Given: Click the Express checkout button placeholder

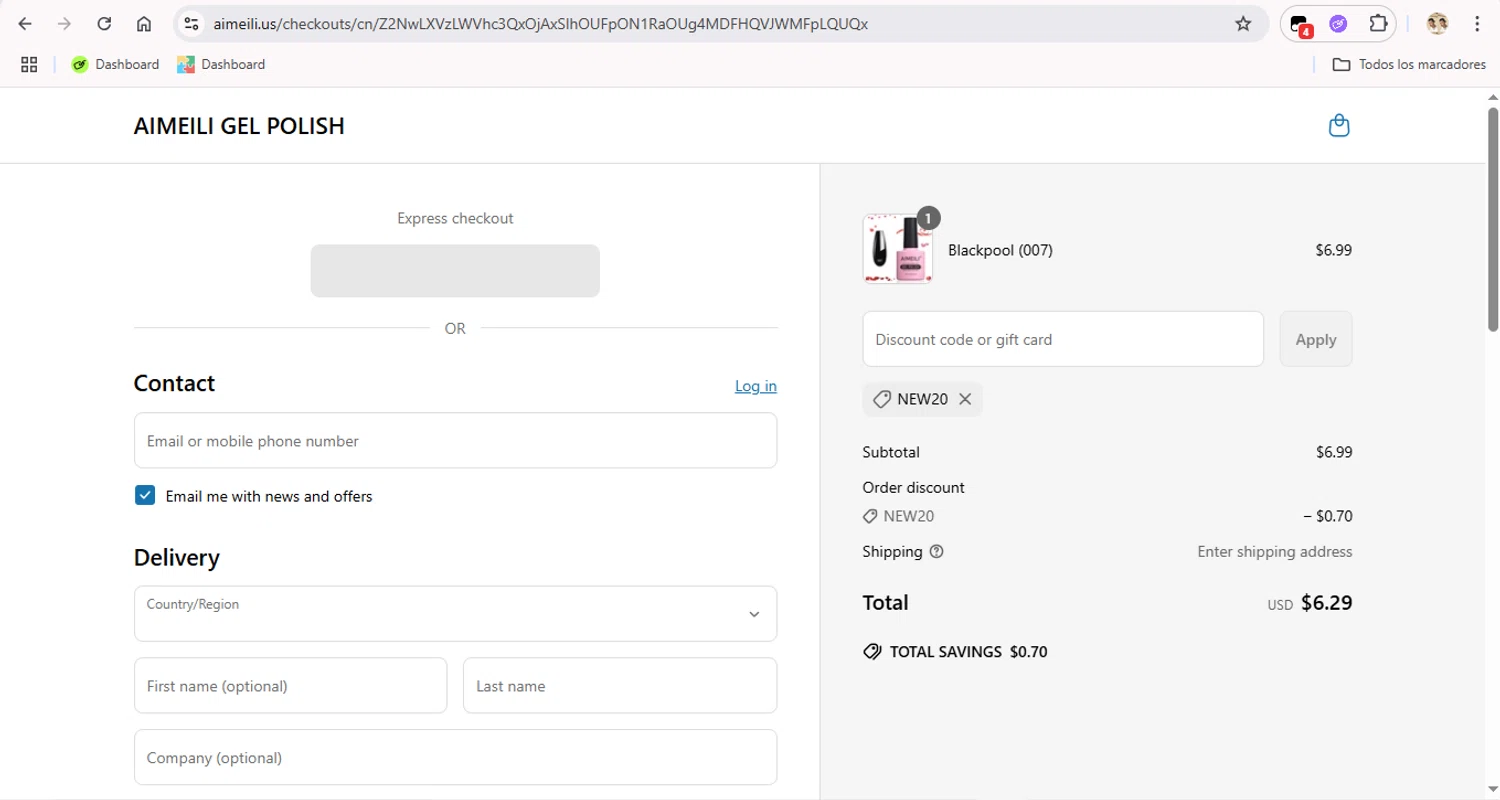Looking at the screenshot, I should coord(455,271).
